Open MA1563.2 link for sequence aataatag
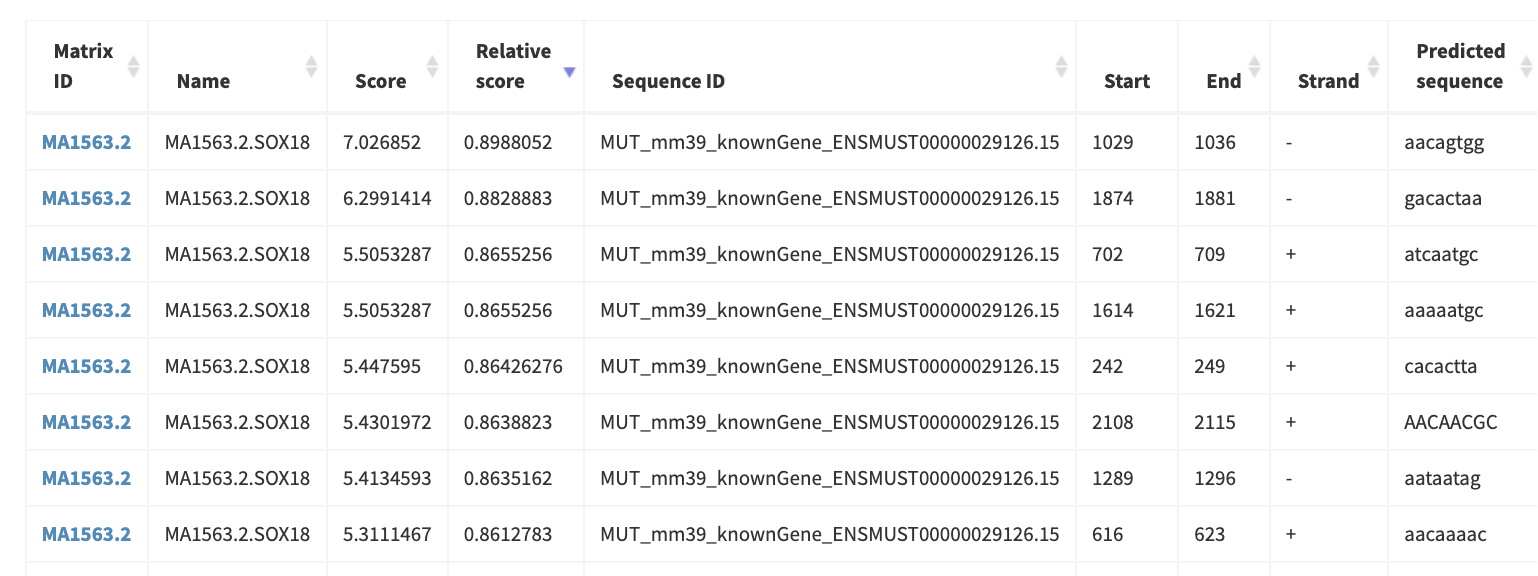The image size is (1538, 576). point(86,478)
